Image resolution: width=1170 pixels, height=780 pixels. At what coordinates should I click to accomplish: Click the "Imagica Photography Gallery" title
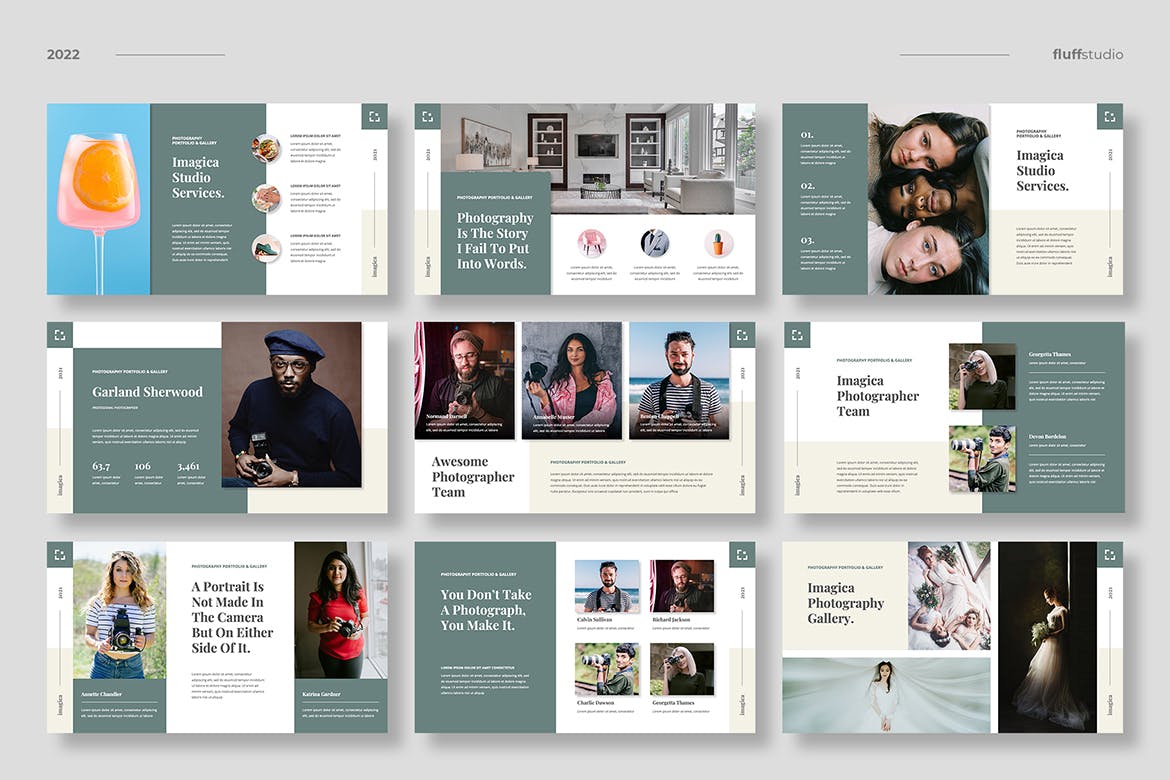pyautogui.click(x=846, y=603)
